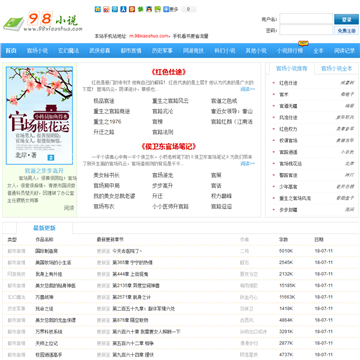This screenshot has width=360, height=360.
Task: Focus the 密码 input field
Action: tap(306, 30)
